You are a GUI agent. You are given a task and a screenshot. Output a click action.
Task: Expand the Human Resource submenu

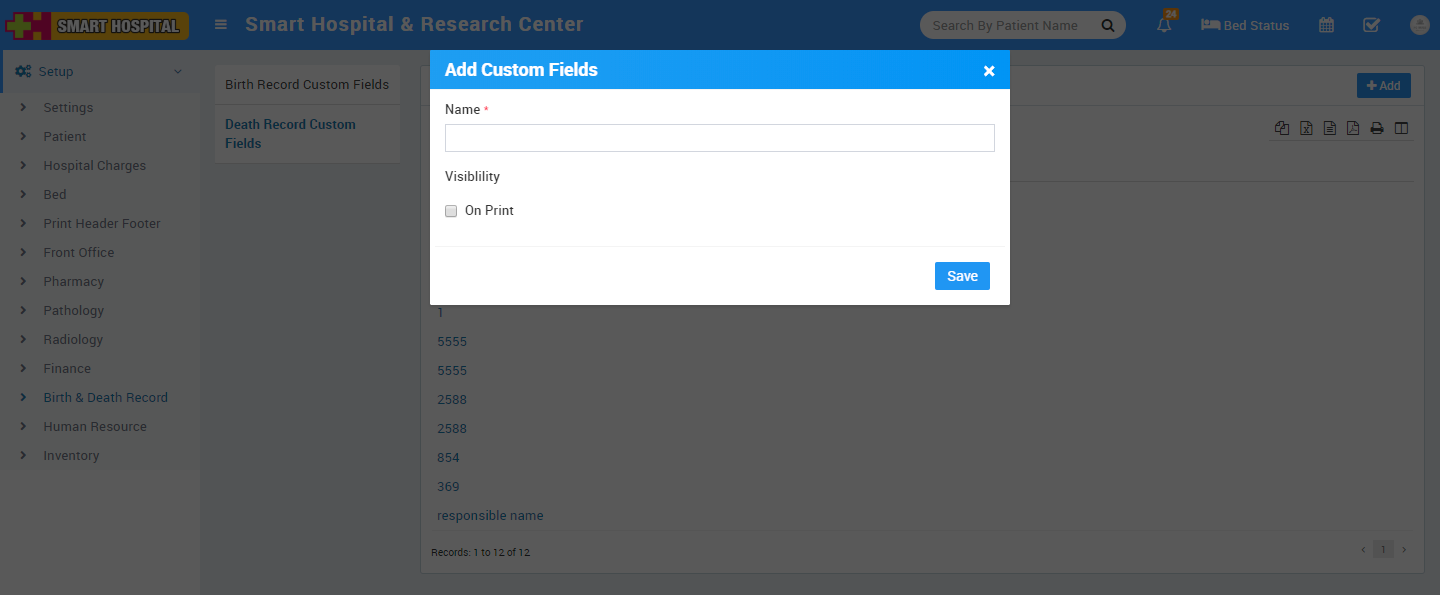tap(94, 427)
